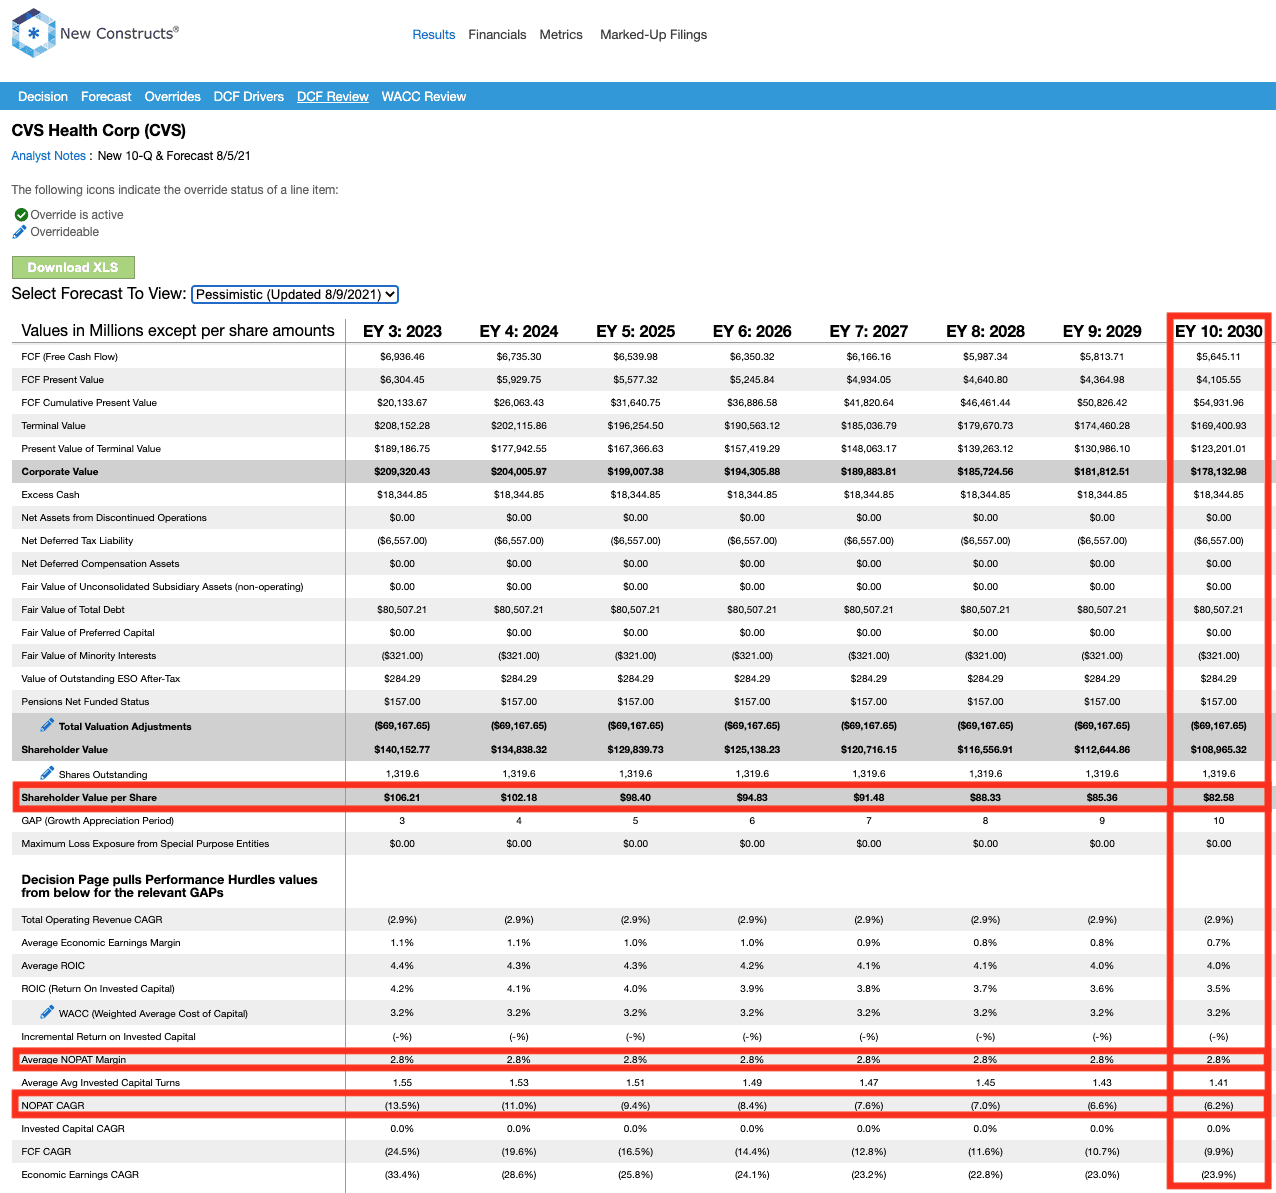Click the $6,936.46 free cash flow value
The image size is (1276, 1193).
tap(402, 357)
